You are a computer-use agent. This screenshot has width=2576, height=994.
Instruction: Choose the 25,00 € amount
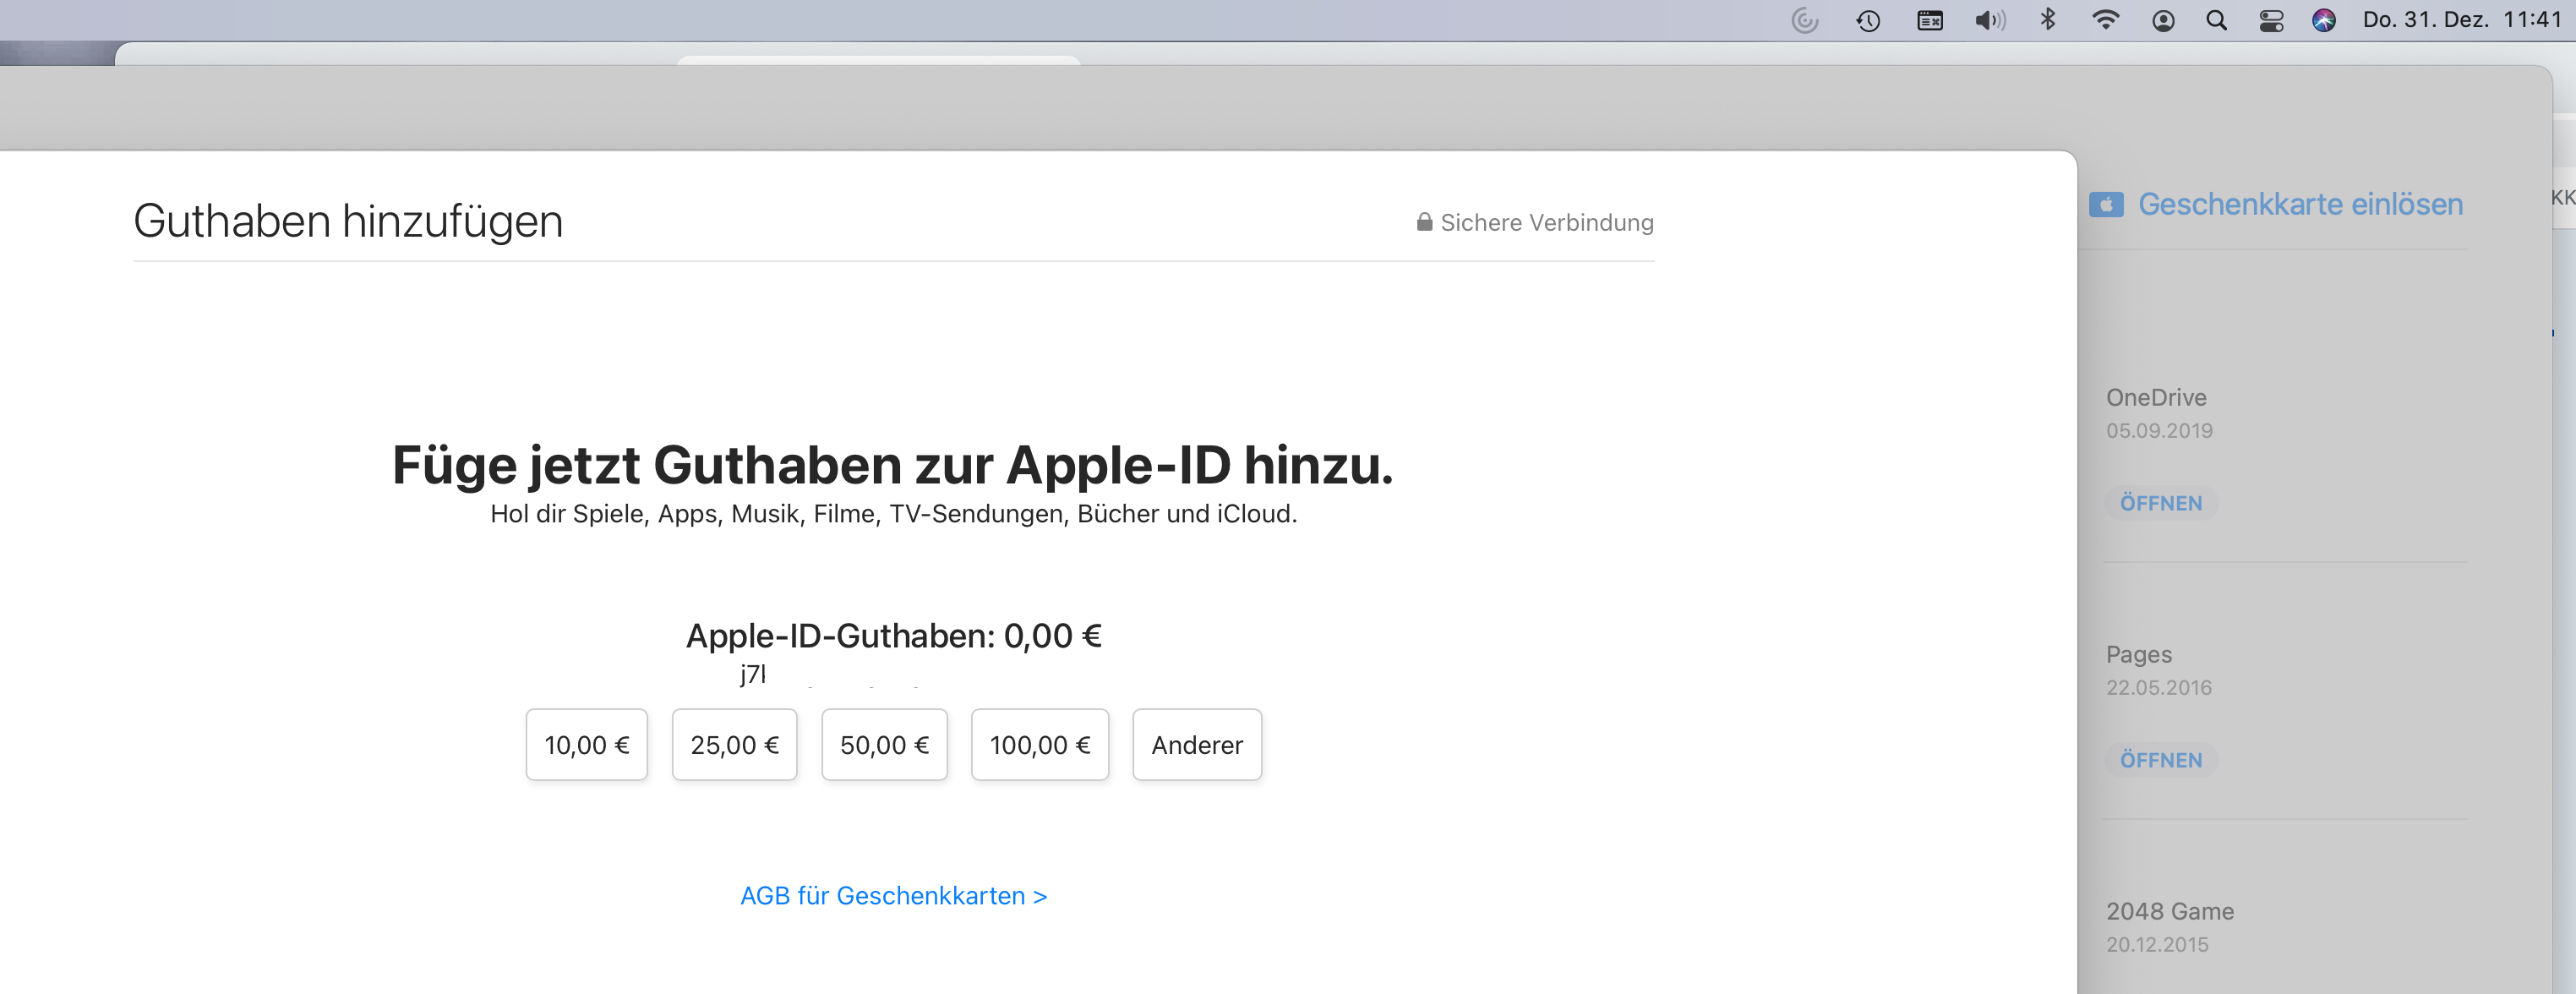click(x=734, y=745)
